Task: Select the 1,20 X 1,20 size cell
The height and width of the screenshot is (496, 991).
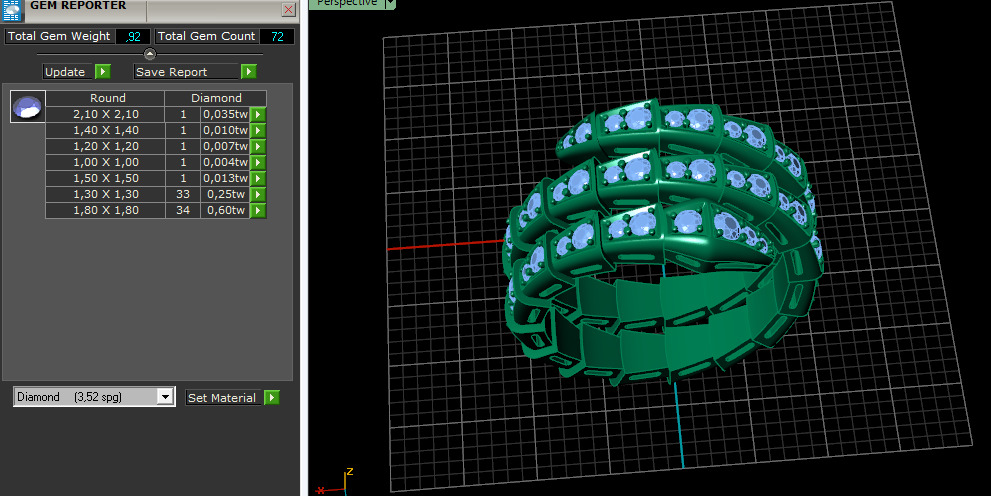Action: pos(106,146)
